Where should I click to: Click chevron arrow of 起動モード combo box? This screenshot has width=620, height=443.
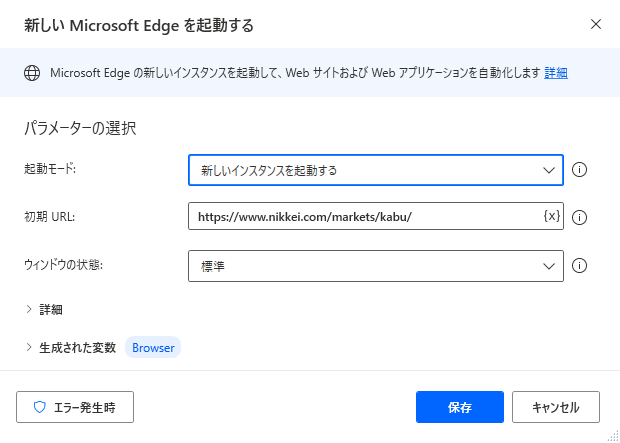[x=549, y=170]
